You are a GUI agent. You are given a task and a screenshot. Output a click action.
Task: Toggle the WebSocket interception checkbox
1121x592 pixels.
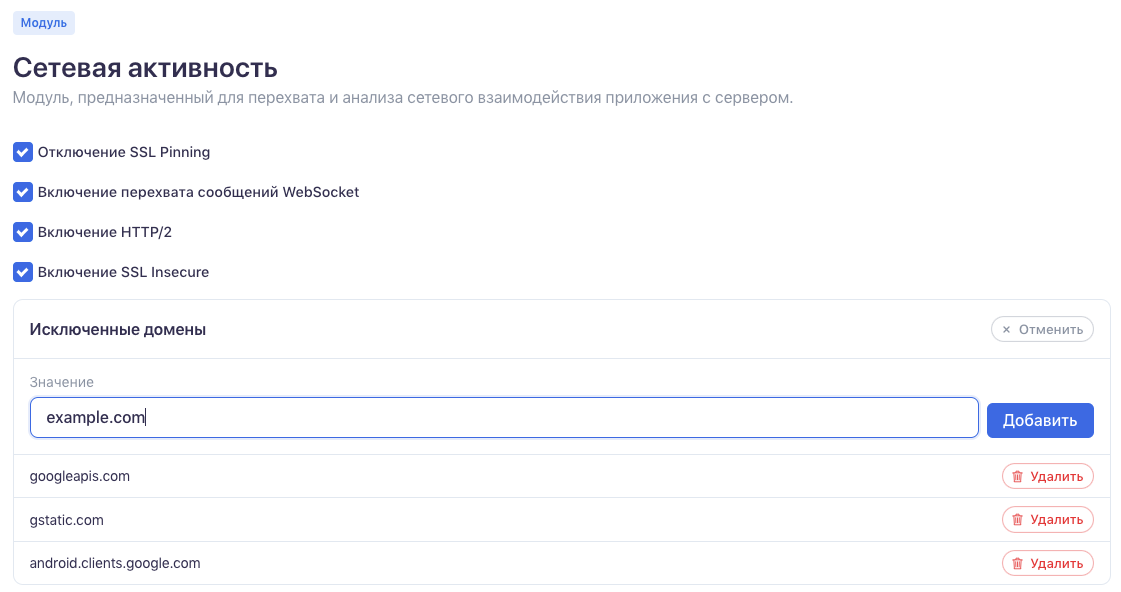coord(23,192)
